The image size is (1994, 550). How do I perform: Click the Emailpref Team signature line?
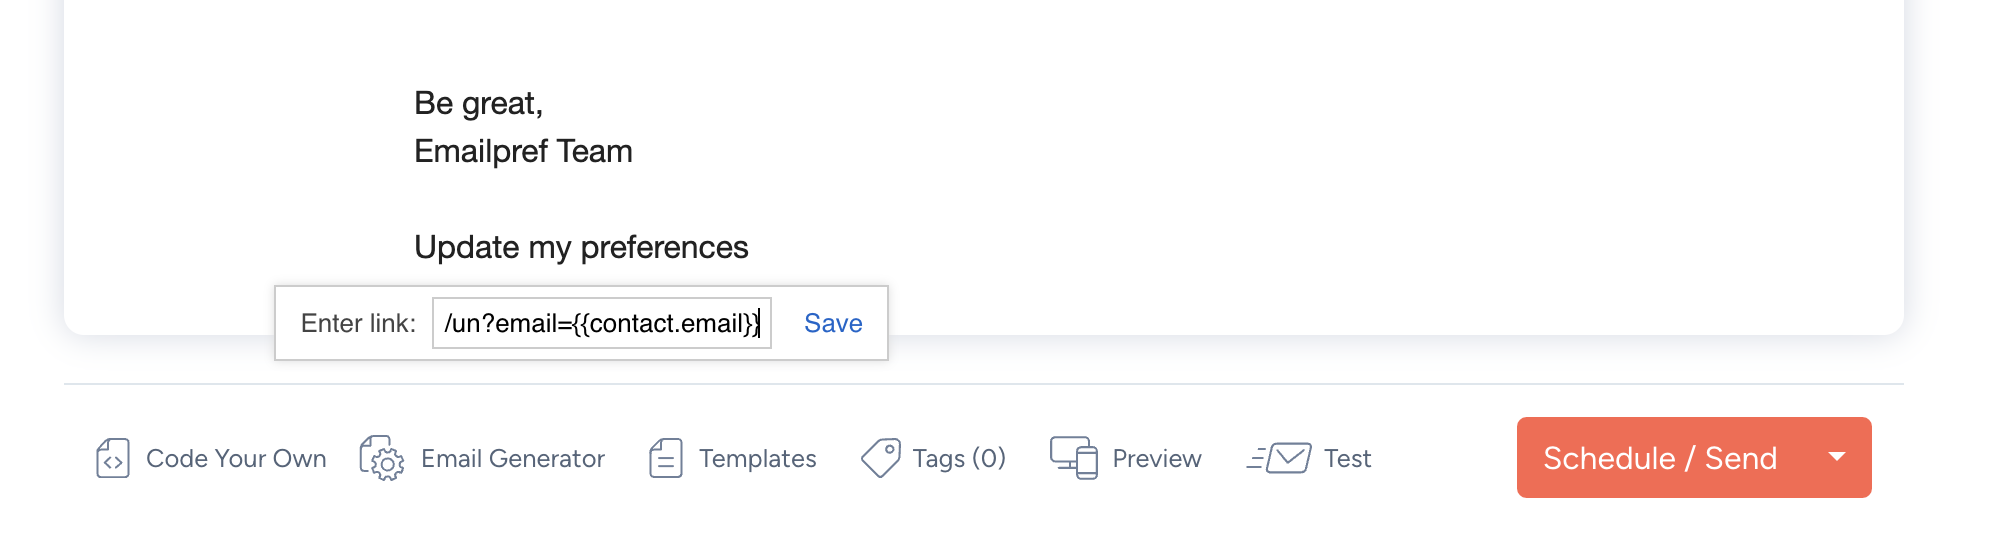pos(523,151)
